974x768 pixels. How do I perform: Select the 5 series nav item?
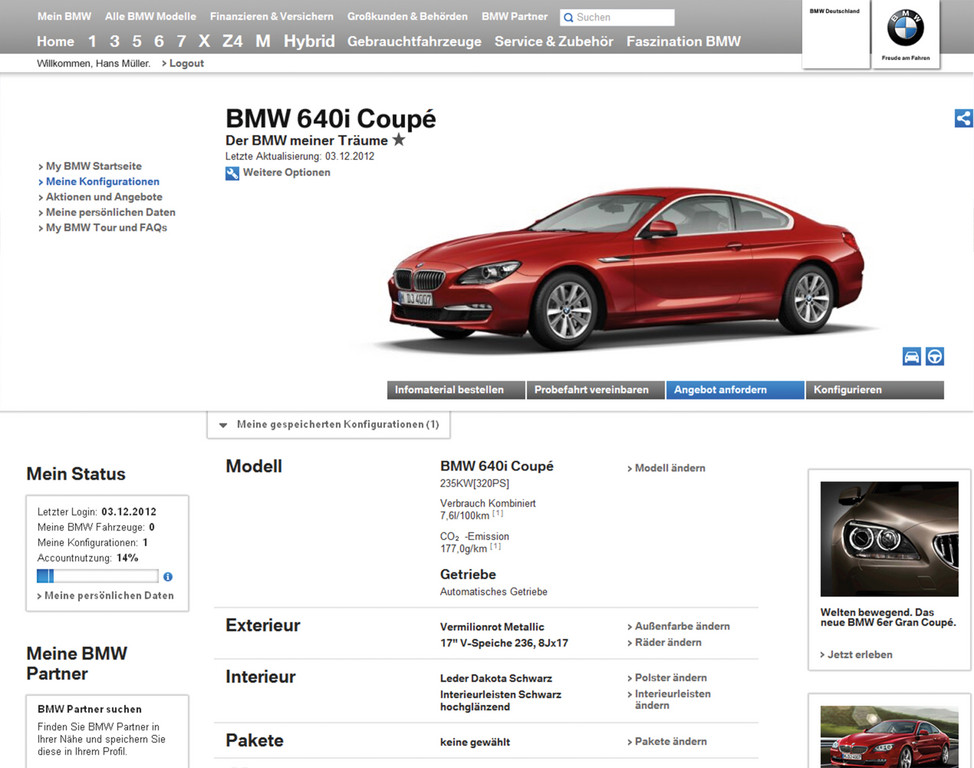pos(137,42)
